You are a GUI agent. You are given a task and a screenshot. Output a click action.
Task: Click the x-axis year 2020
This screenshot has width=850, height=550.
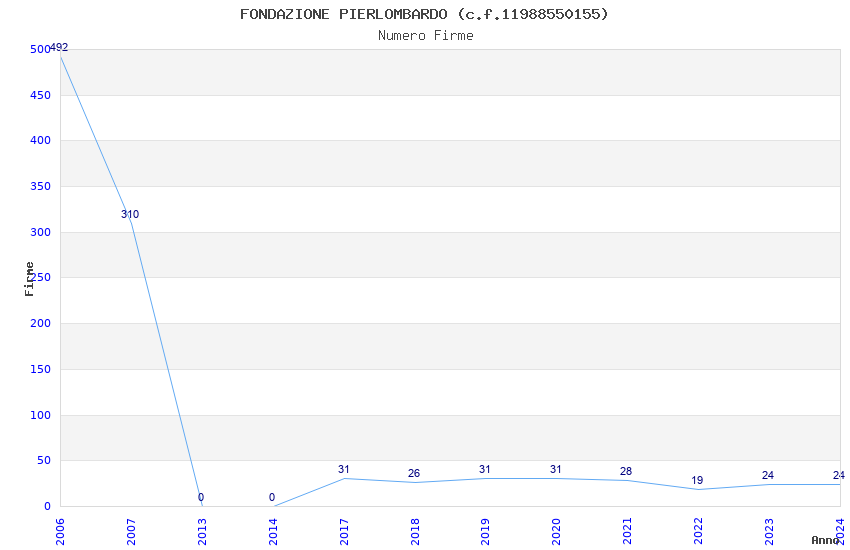[556, 531]
